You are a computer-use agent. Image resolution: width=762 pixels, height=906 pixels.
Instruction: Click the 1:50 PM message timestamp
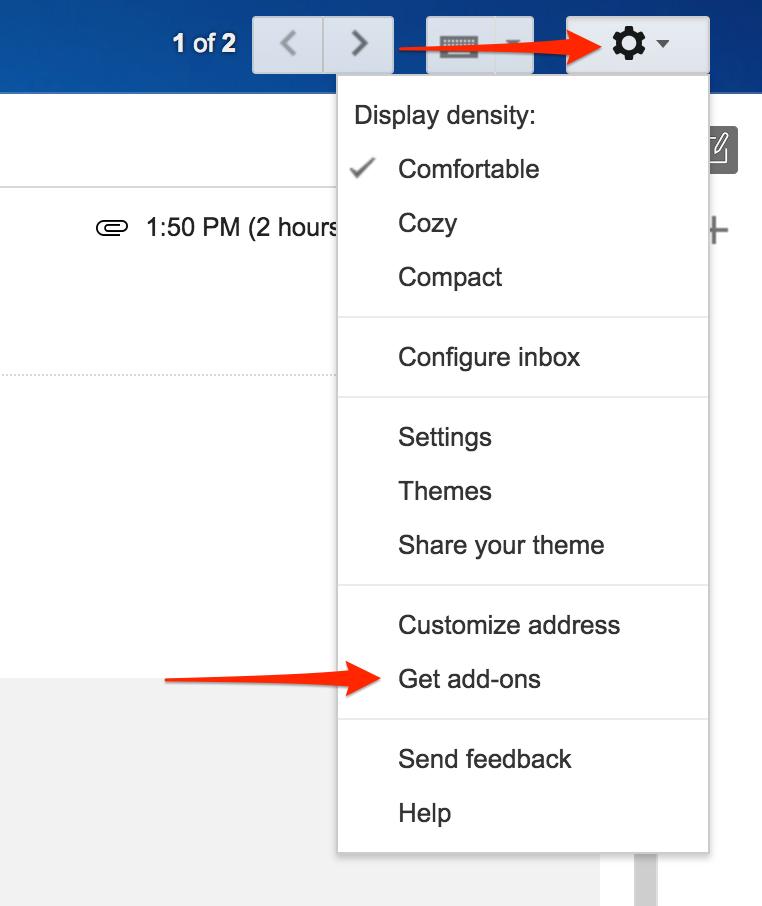241,228
